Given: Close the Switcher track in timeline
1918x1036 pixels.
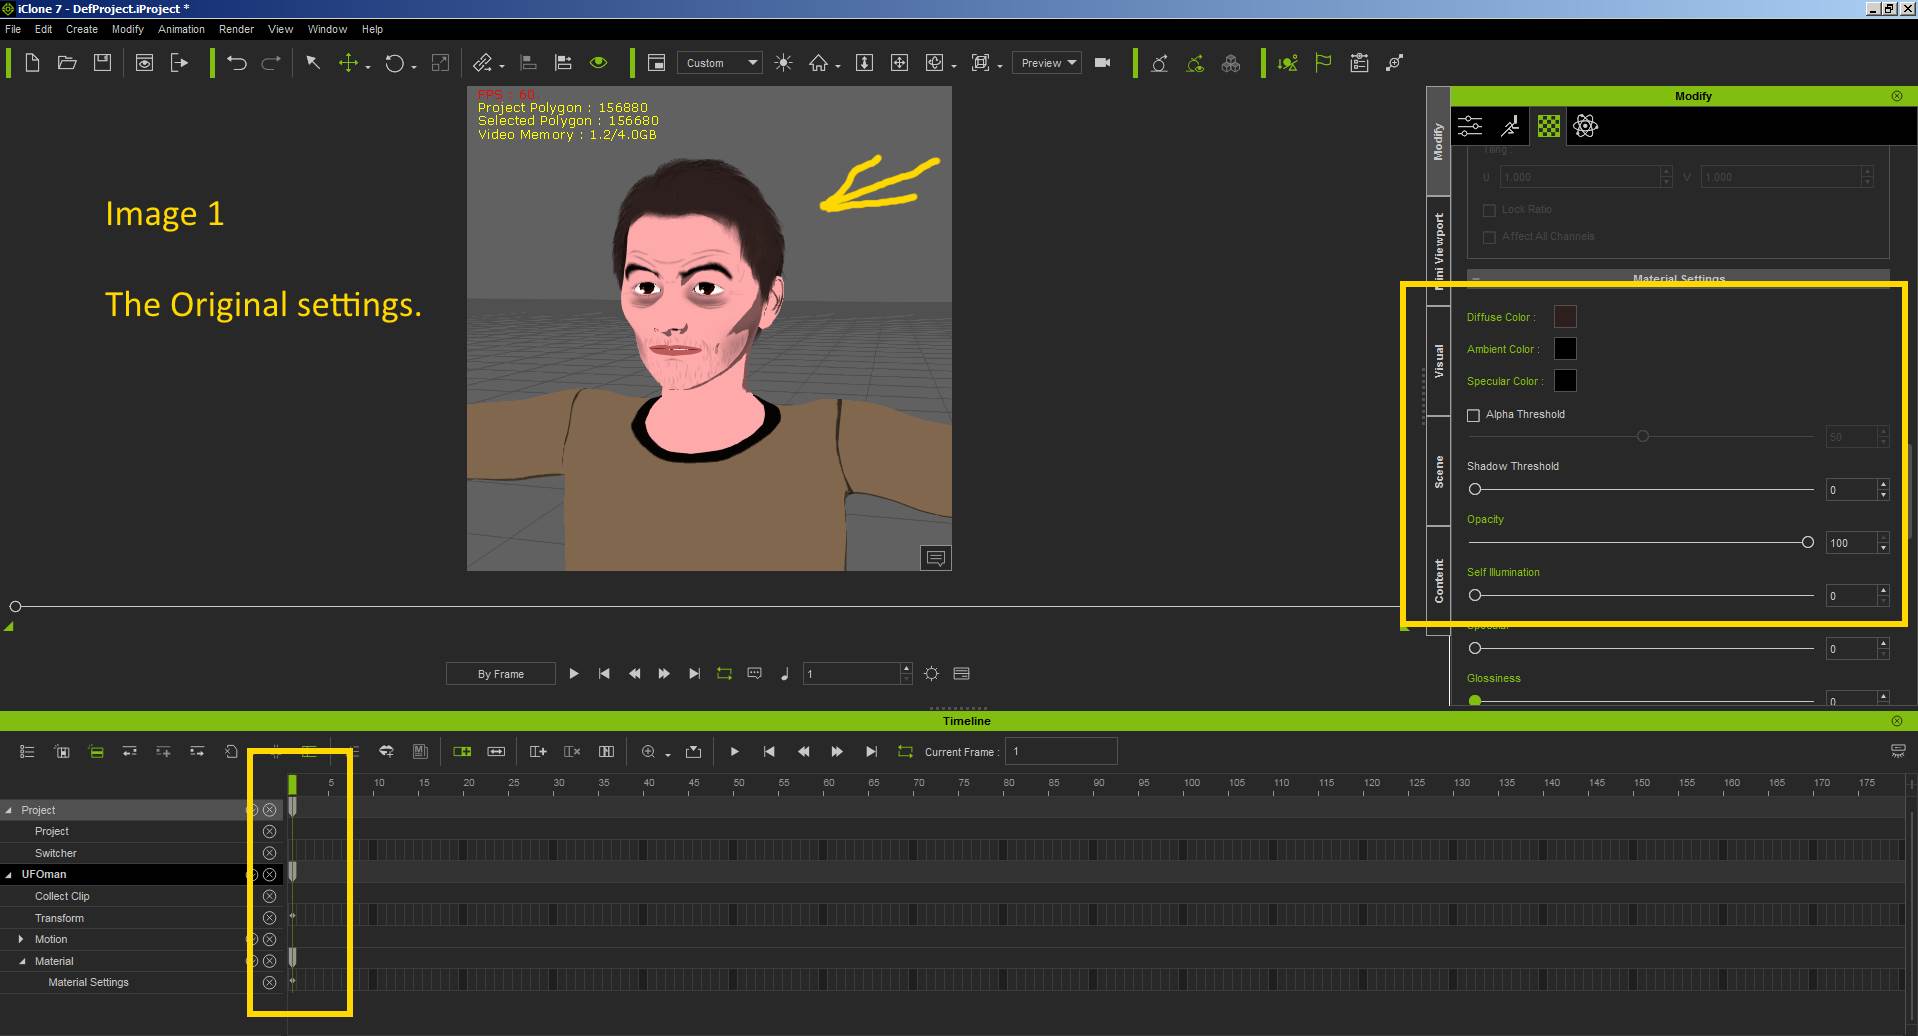Looking at the screenshot, I should (269, 853).
